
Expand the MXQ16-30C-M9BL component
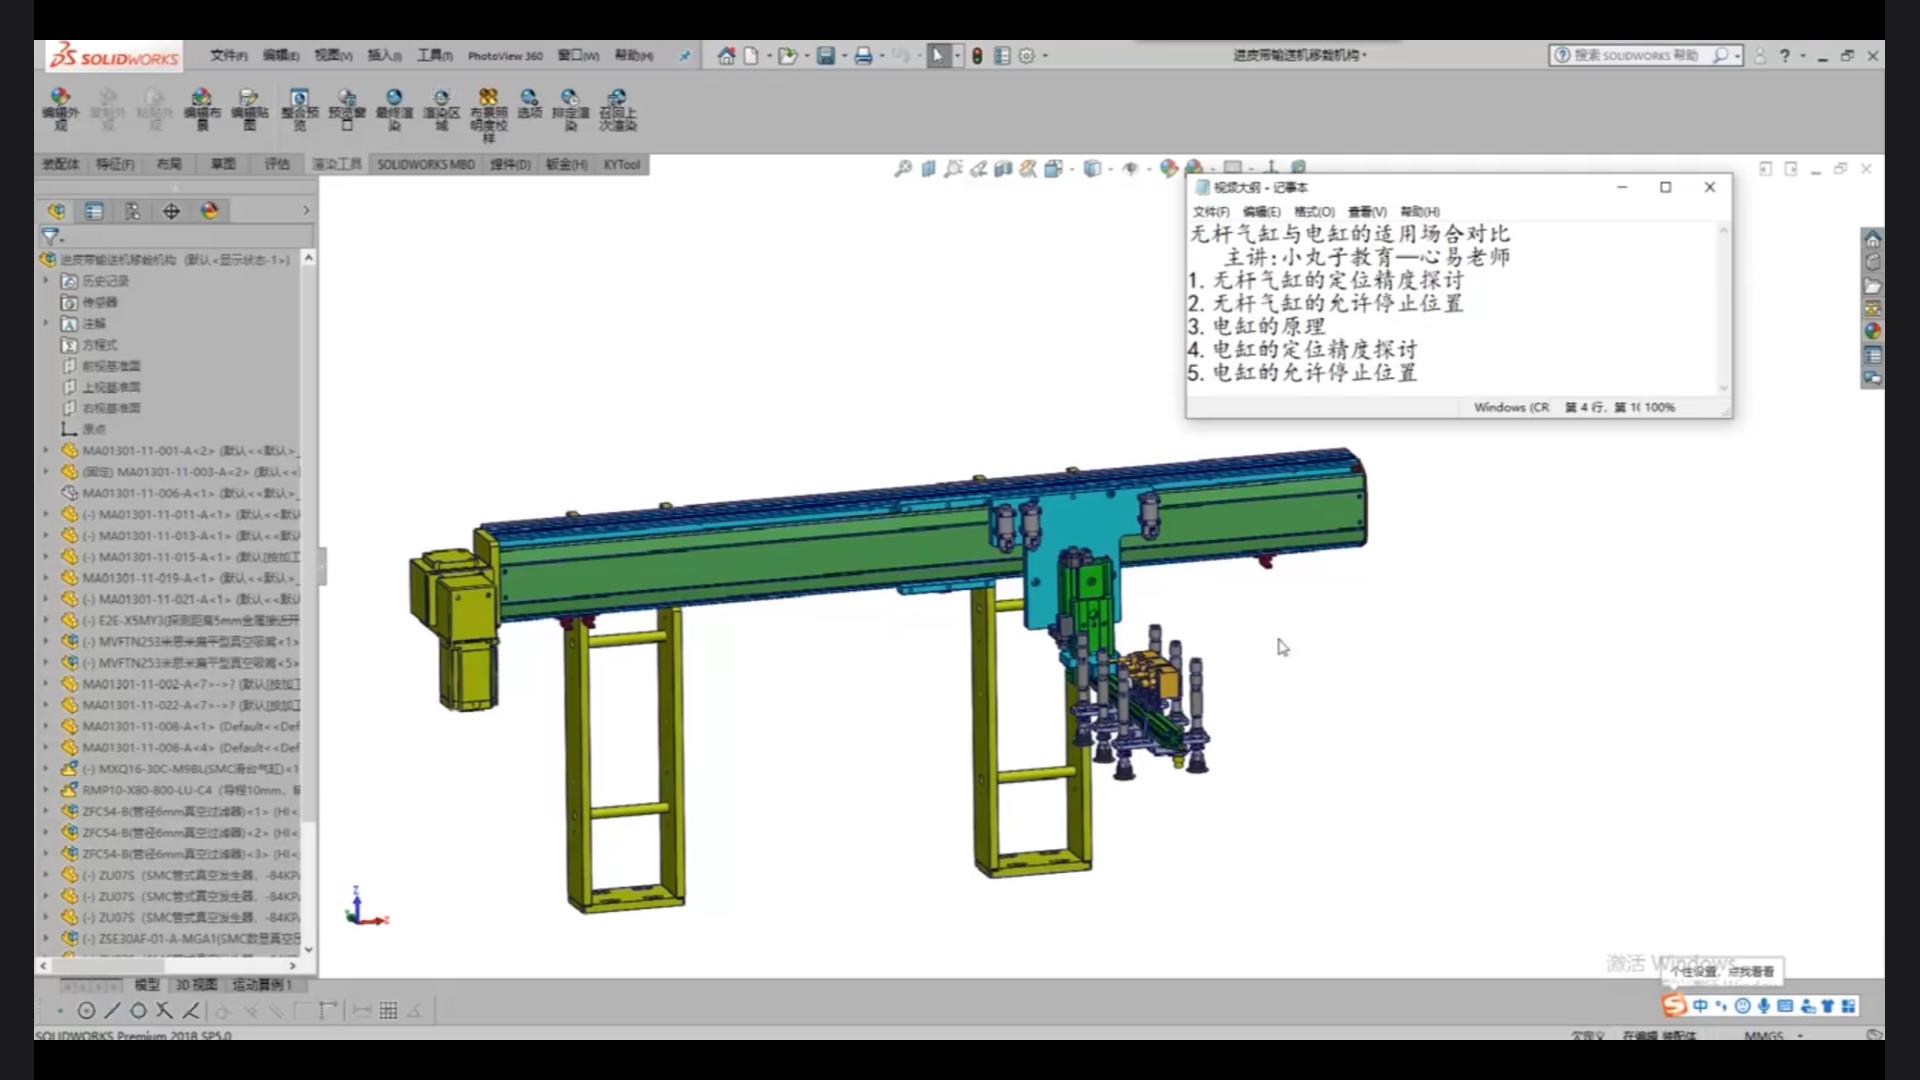(46, 768)
